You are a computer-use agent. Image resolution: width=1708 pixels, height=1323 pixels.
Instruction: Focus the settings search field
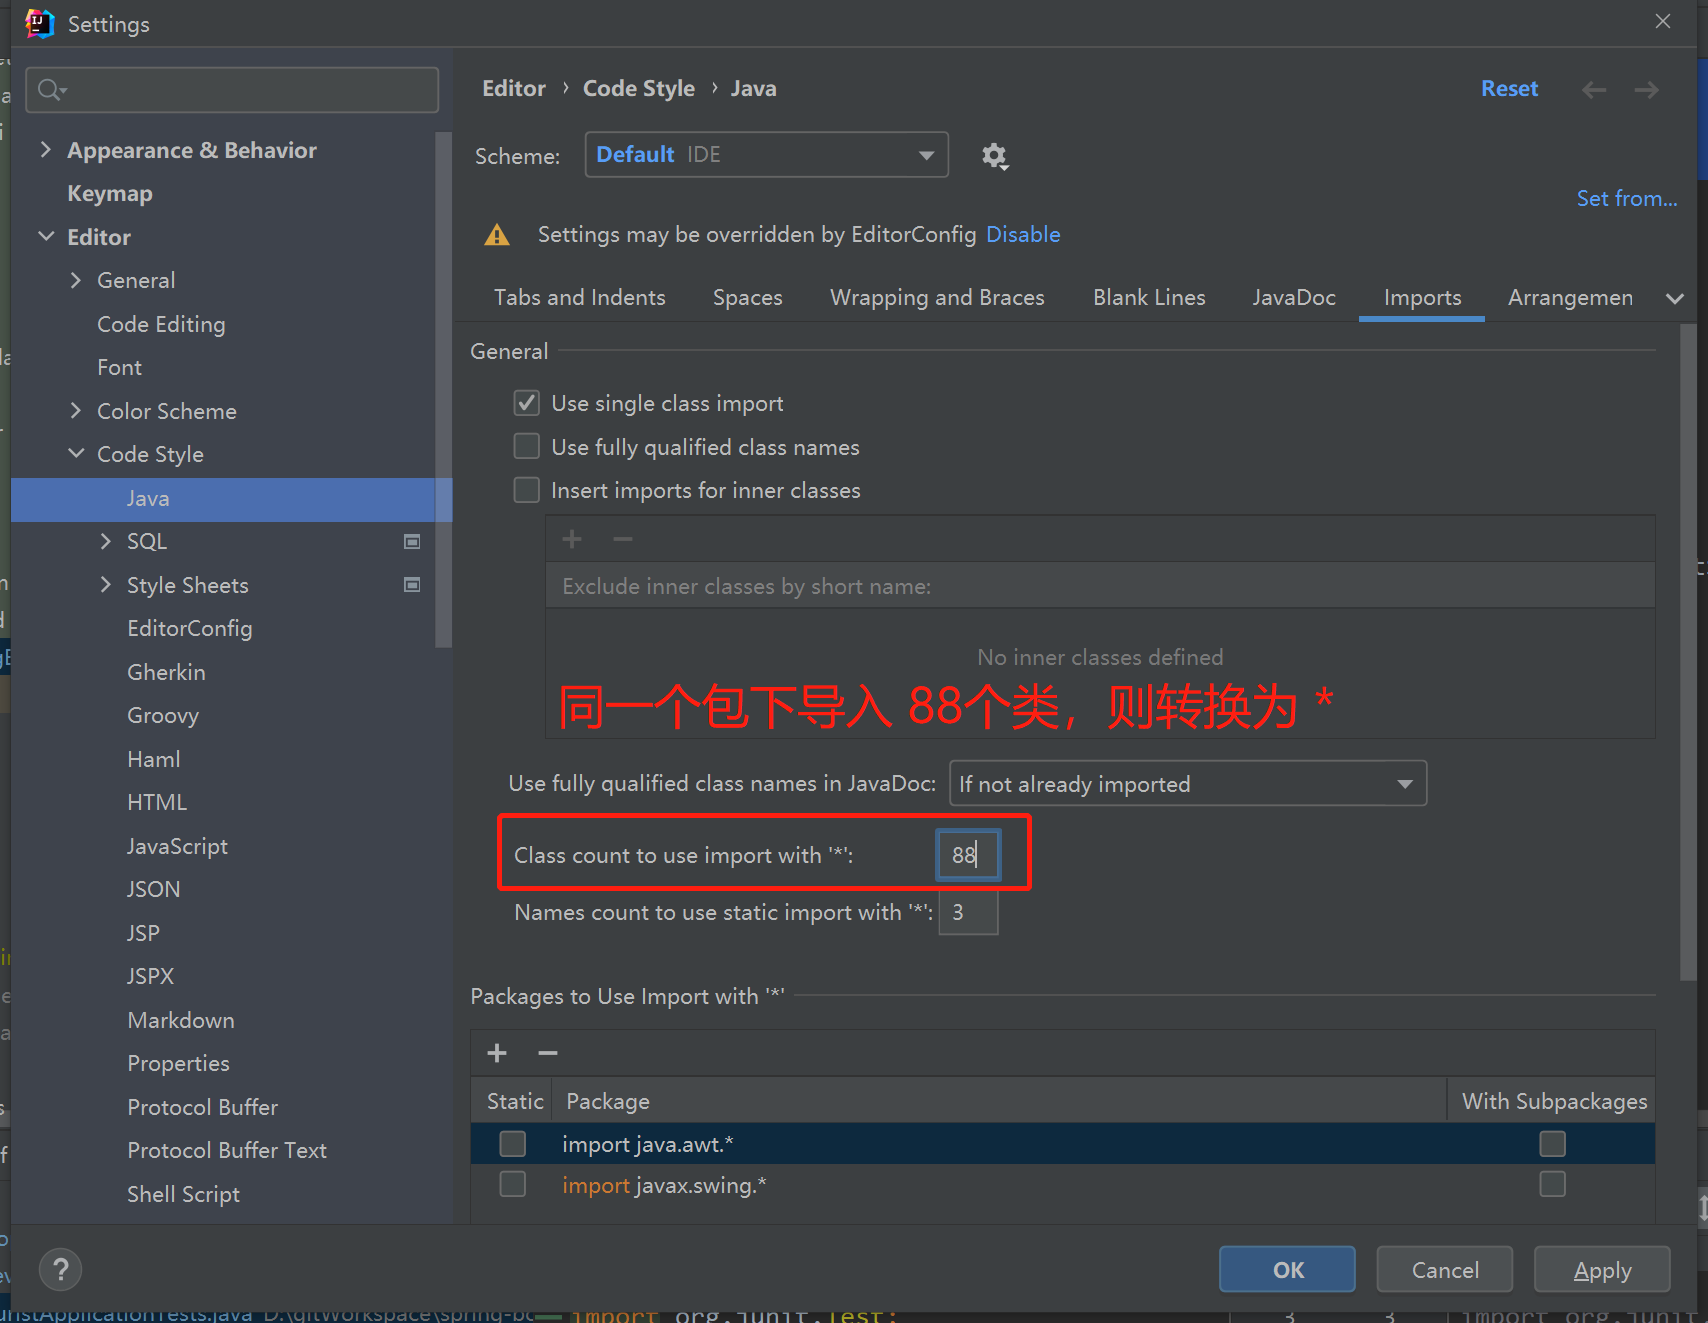[232, 90]
